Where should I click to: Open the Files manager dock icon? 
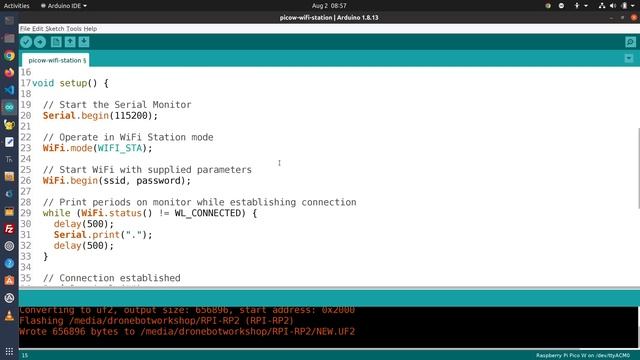coord(9,38)
